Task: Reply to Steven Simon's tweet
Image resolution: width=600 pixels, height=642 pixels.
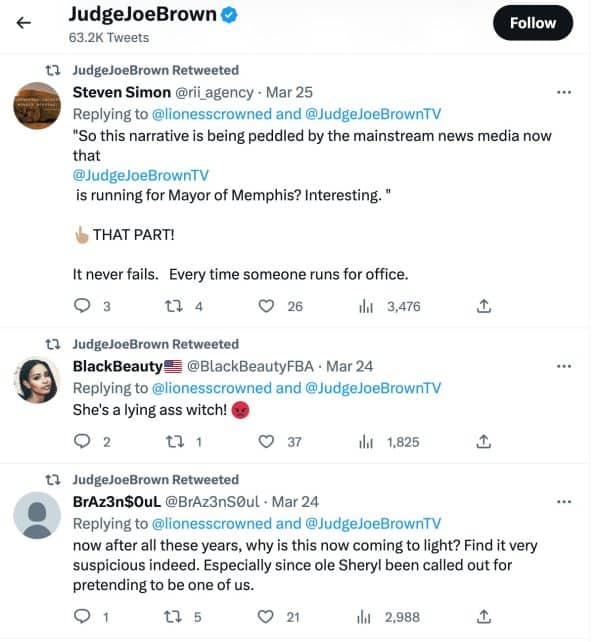Action: click(x=83, y=306)
